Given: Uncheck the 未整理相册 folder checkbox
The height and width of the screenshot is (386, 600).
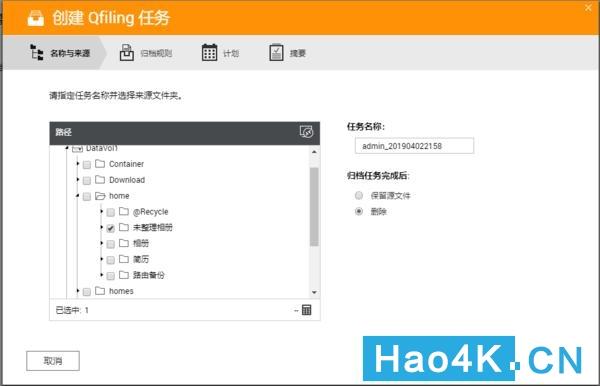Looking at the screenshot, I should pyautogui.click(x=111, y=228).
